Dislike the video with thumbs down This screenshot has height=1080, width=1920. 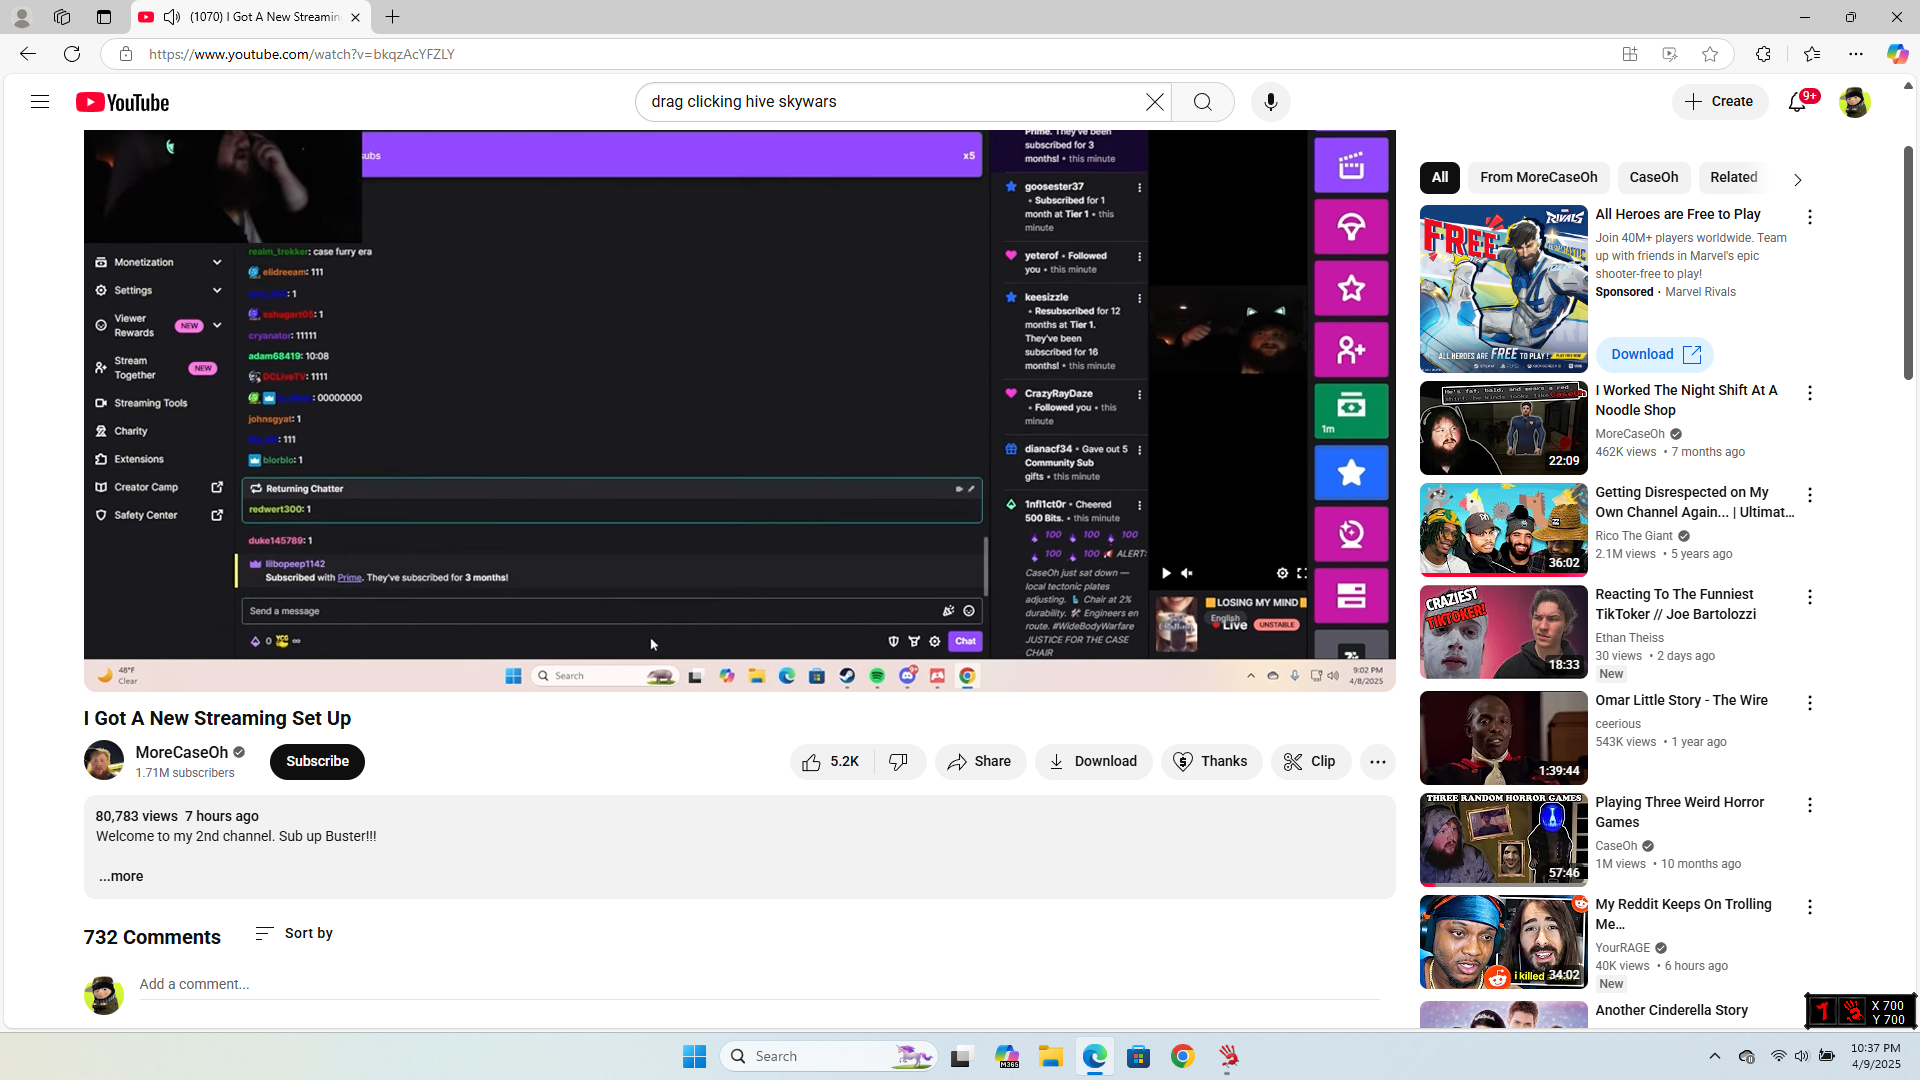coord(899,762)
